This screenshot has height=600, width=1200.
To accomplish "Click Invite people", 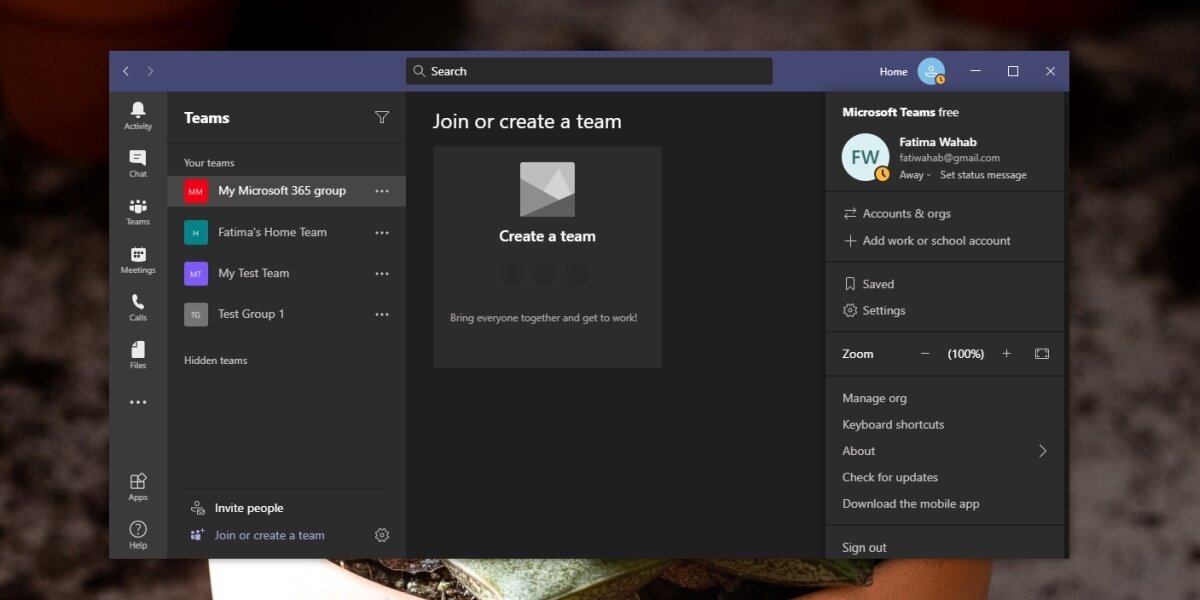I will point(237,508).
